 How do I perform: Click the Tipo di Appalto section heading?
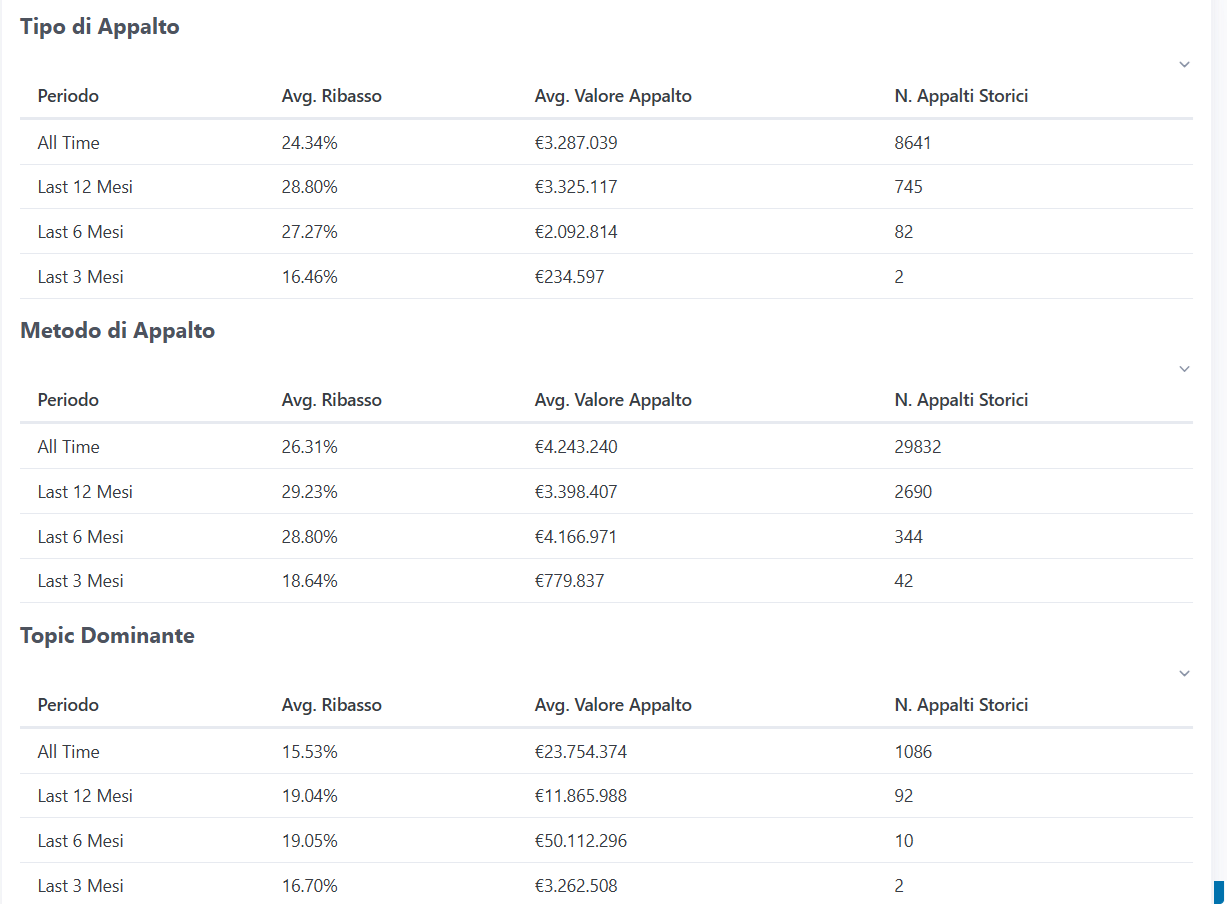tap(100, 27)
